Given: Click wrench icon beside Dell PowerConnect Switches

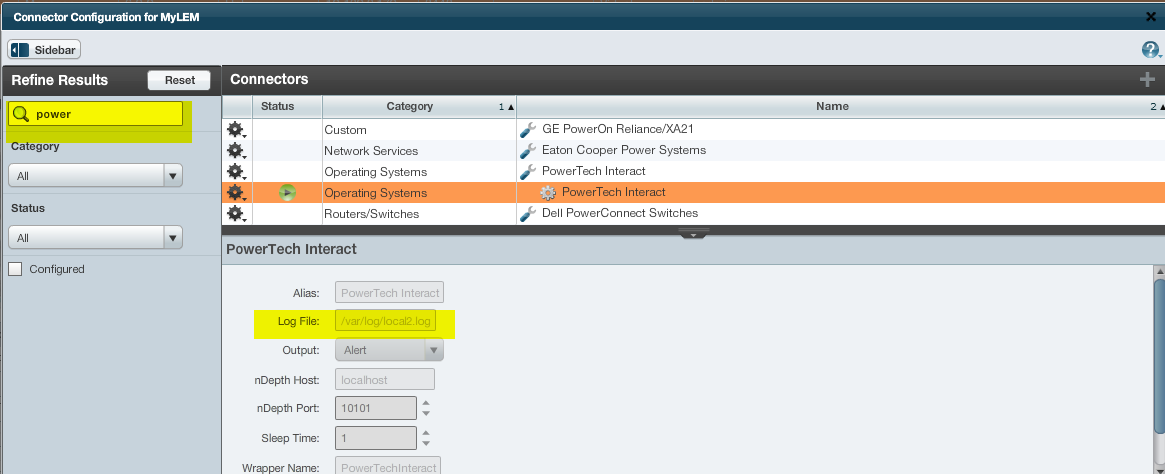Looking at the screenshot, I should [528, 213].
